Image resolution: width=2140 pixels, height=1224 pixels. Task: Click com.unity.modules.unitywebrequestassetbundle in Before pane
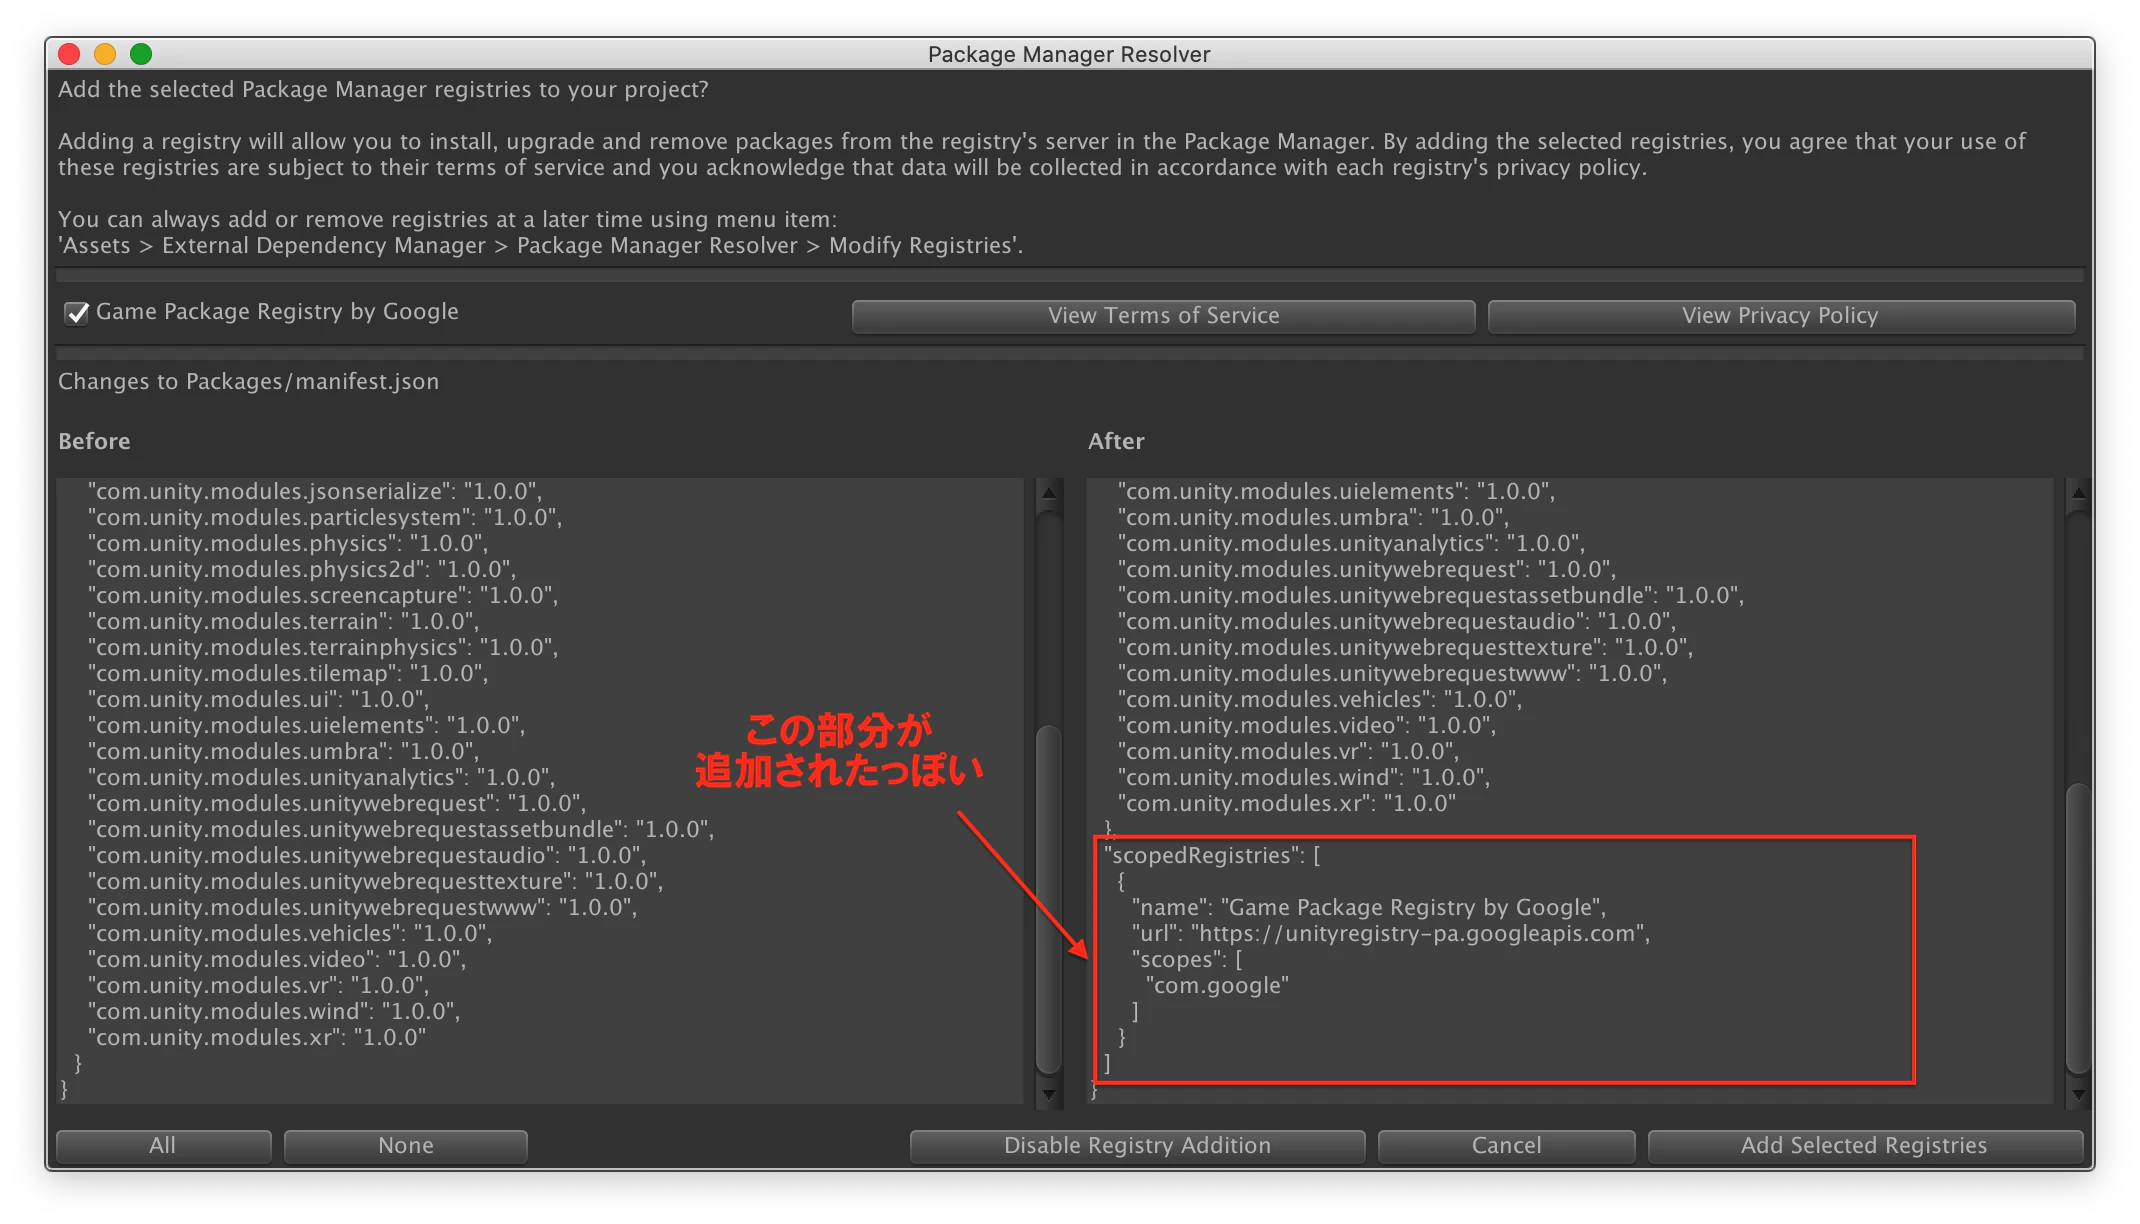(x=401, y=830)
